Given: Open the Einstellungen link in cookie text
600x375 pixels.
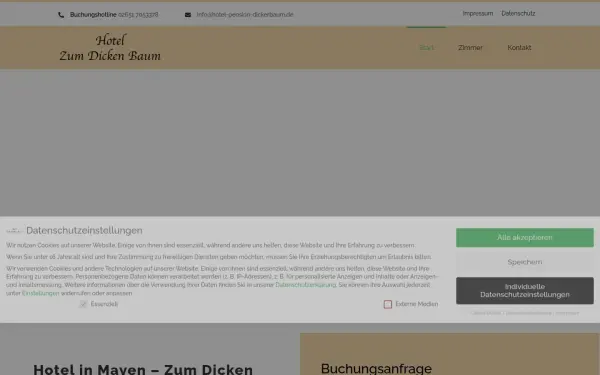Looking at the screenshot, I should [41, 293].
